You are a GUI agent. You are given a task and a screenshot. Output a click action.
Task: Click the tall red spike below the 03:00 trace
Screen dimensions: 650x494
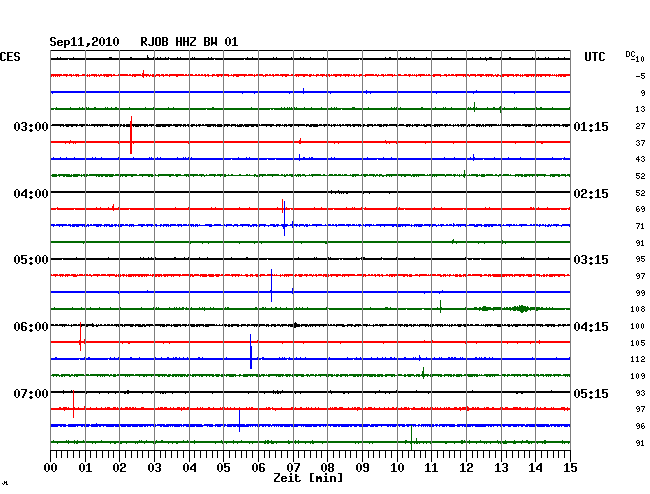click(x=131, y=135)
